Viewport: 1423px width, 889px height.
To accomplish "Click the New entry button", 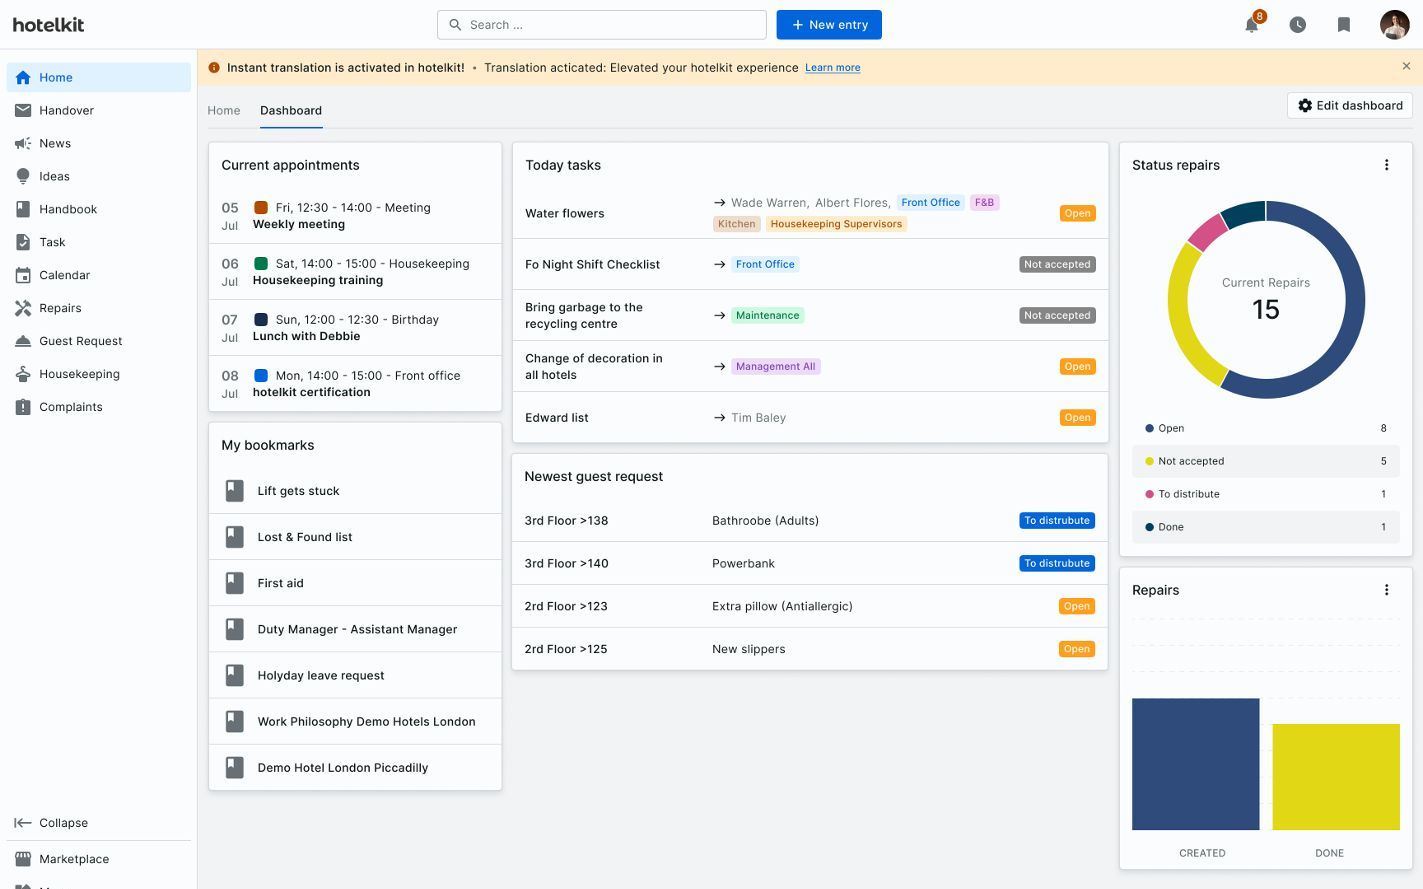I will pyautogui.click(x=829, y=25).
